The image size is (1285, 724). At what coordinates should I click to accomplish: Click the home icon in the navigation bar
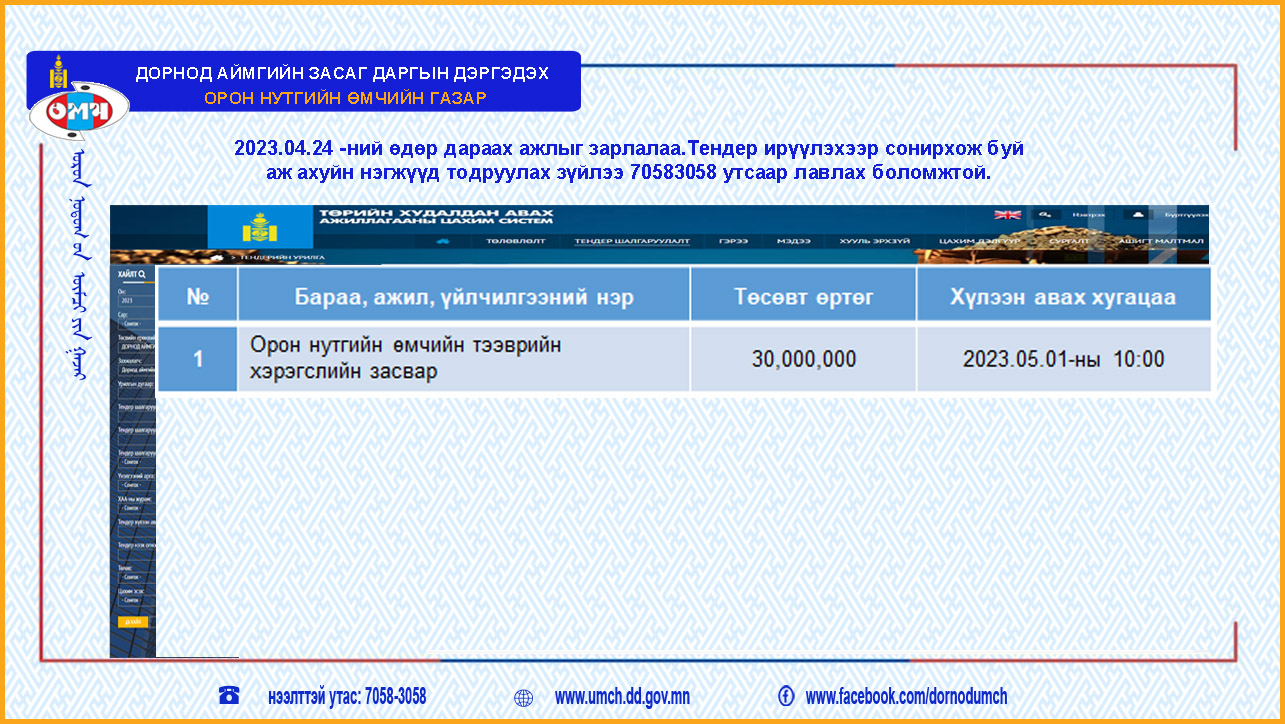[x=443, y=242]
